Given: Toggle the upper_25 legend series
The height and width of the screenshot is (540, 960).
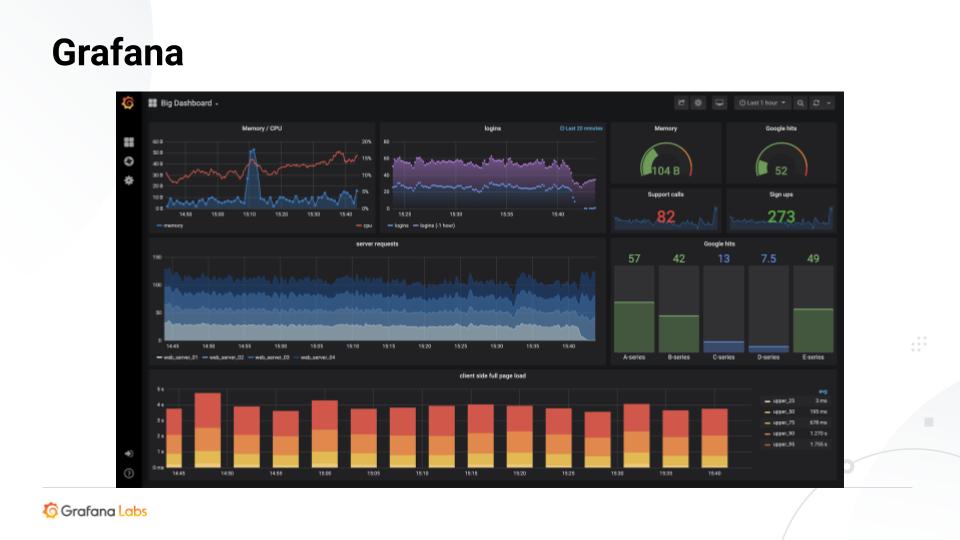Looking at the screenshot, I should tap(782, 400).
